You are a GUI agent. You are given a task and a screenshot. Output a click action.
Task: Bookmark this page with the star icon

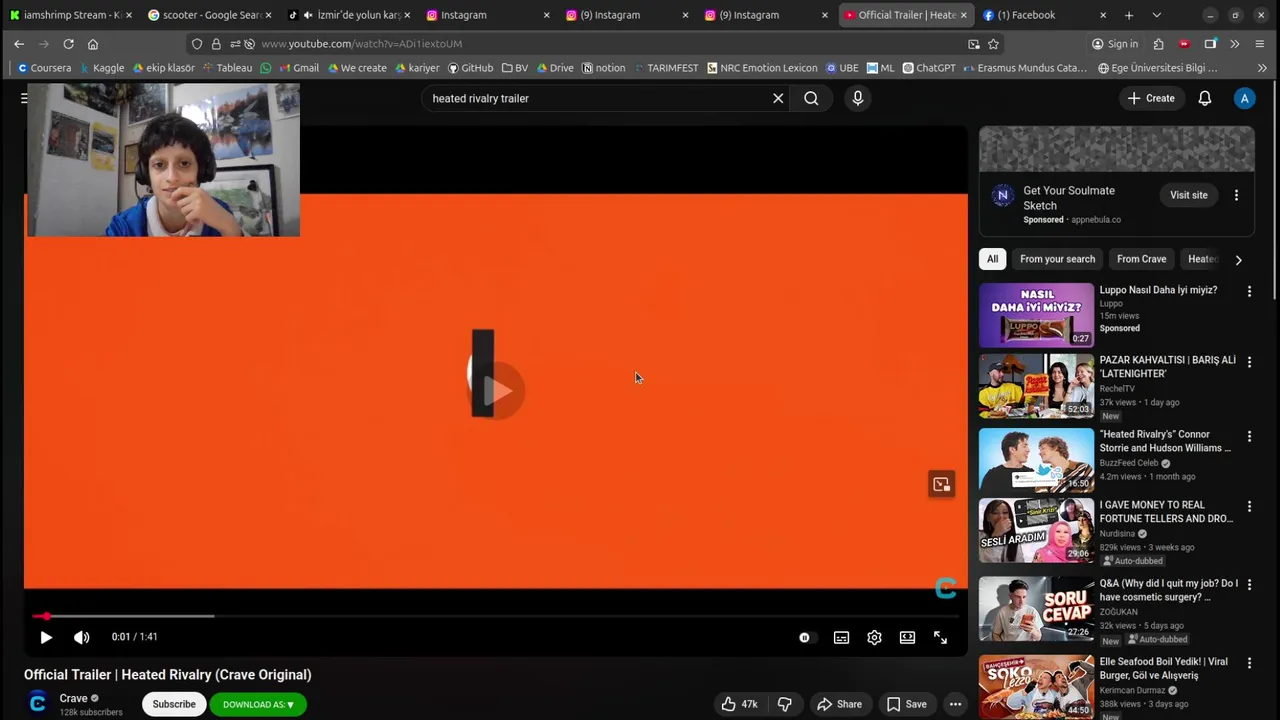(993, 44)
